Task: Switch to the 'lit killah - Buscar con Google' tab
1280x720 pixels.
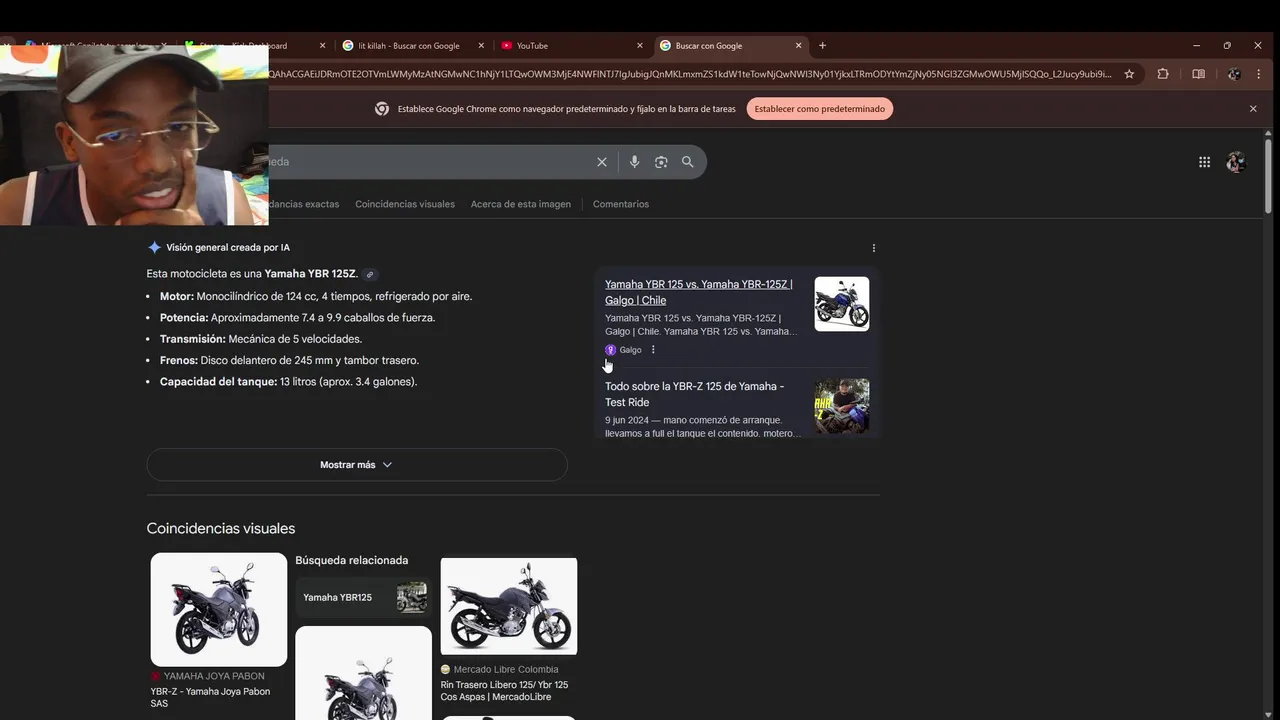Action: (x=408, y=45)
